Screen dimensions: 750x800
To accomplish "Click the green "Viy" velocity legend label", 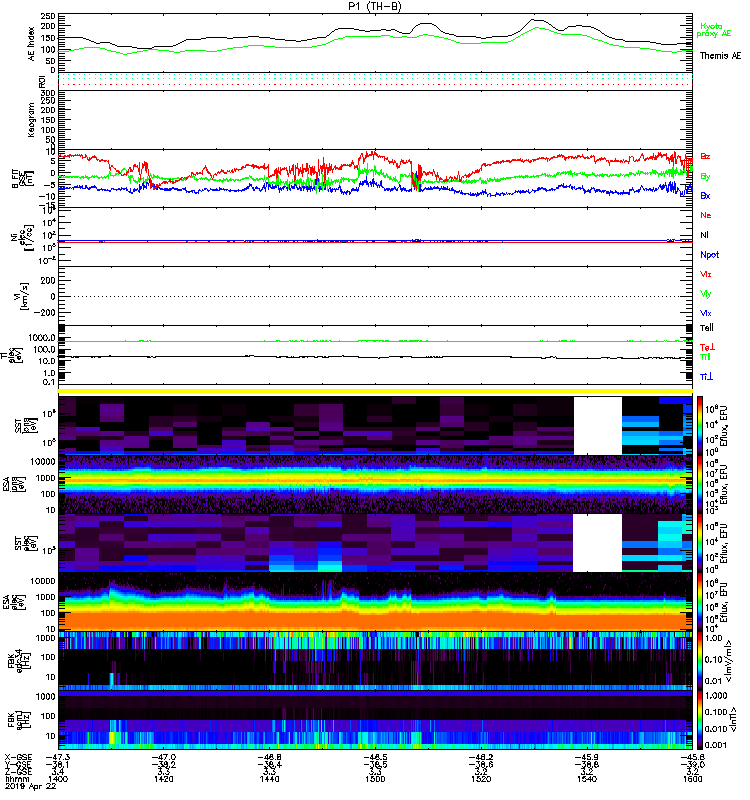I will point(705,294).
